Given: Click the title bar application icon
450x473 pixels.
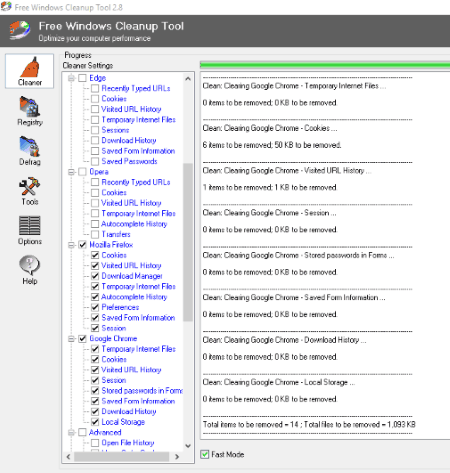Looking at the screenshot, I should pyautogui.click(x=6, y=7).
